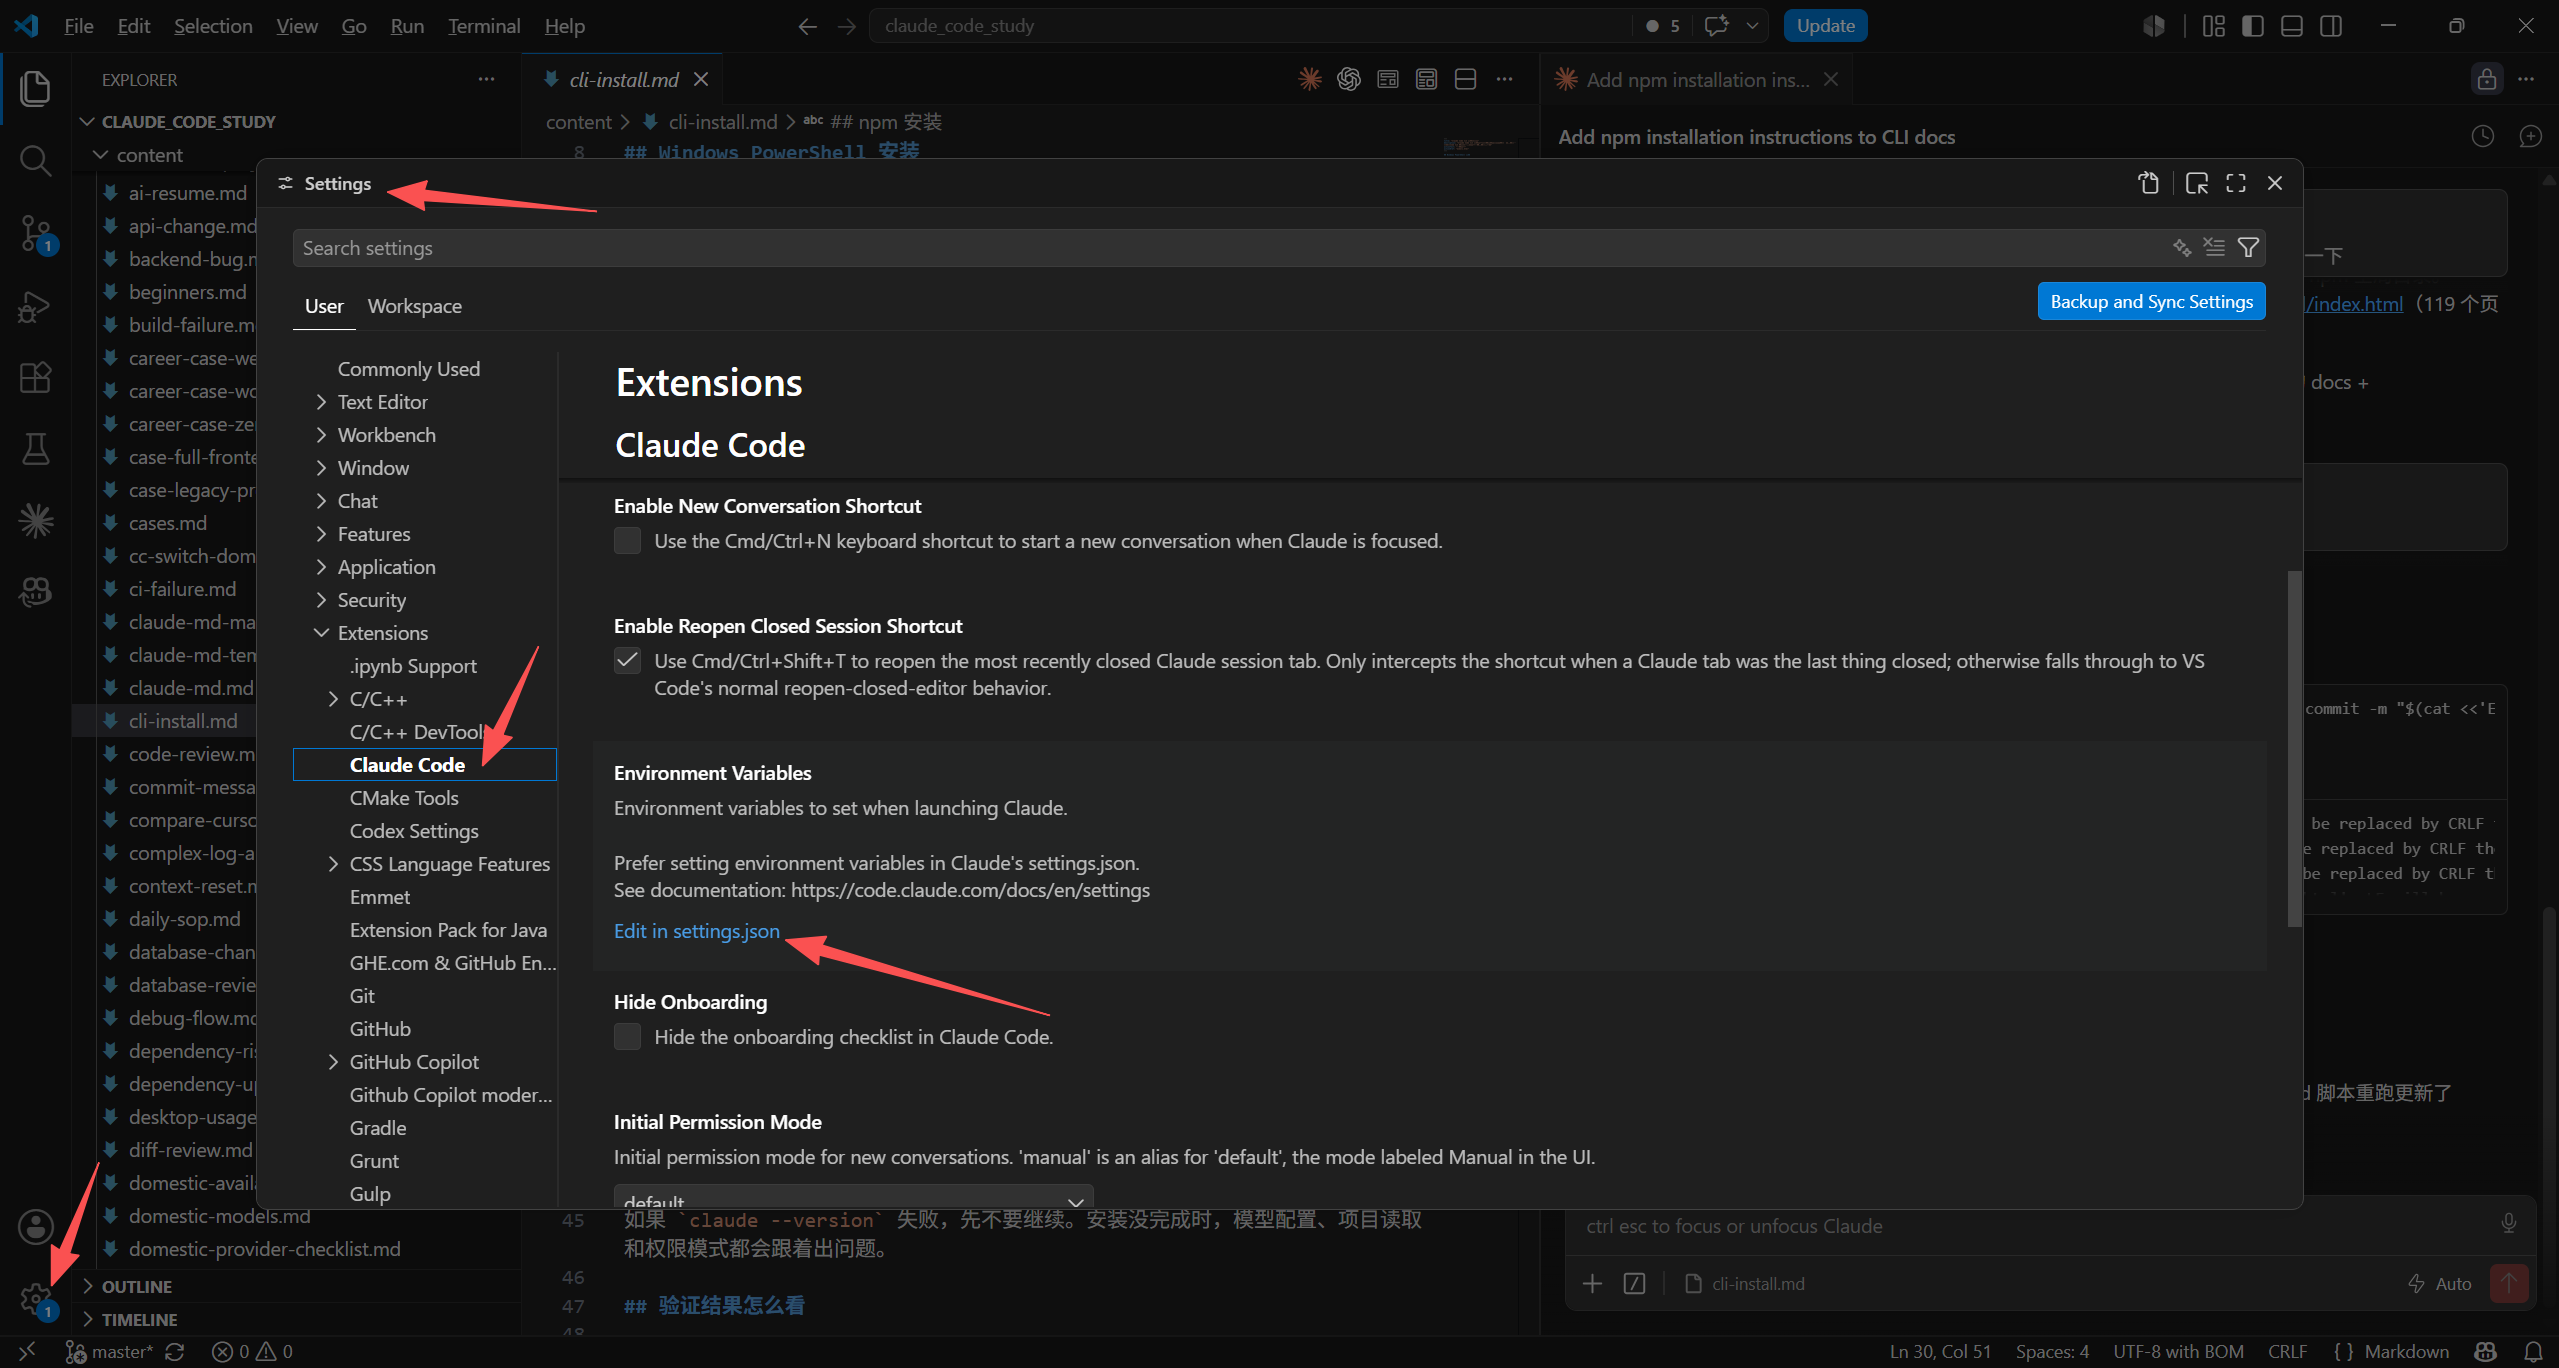The image size is (2559, 1368).
Task: Open the Explorer view in activity bar
Action: (35, 88)
